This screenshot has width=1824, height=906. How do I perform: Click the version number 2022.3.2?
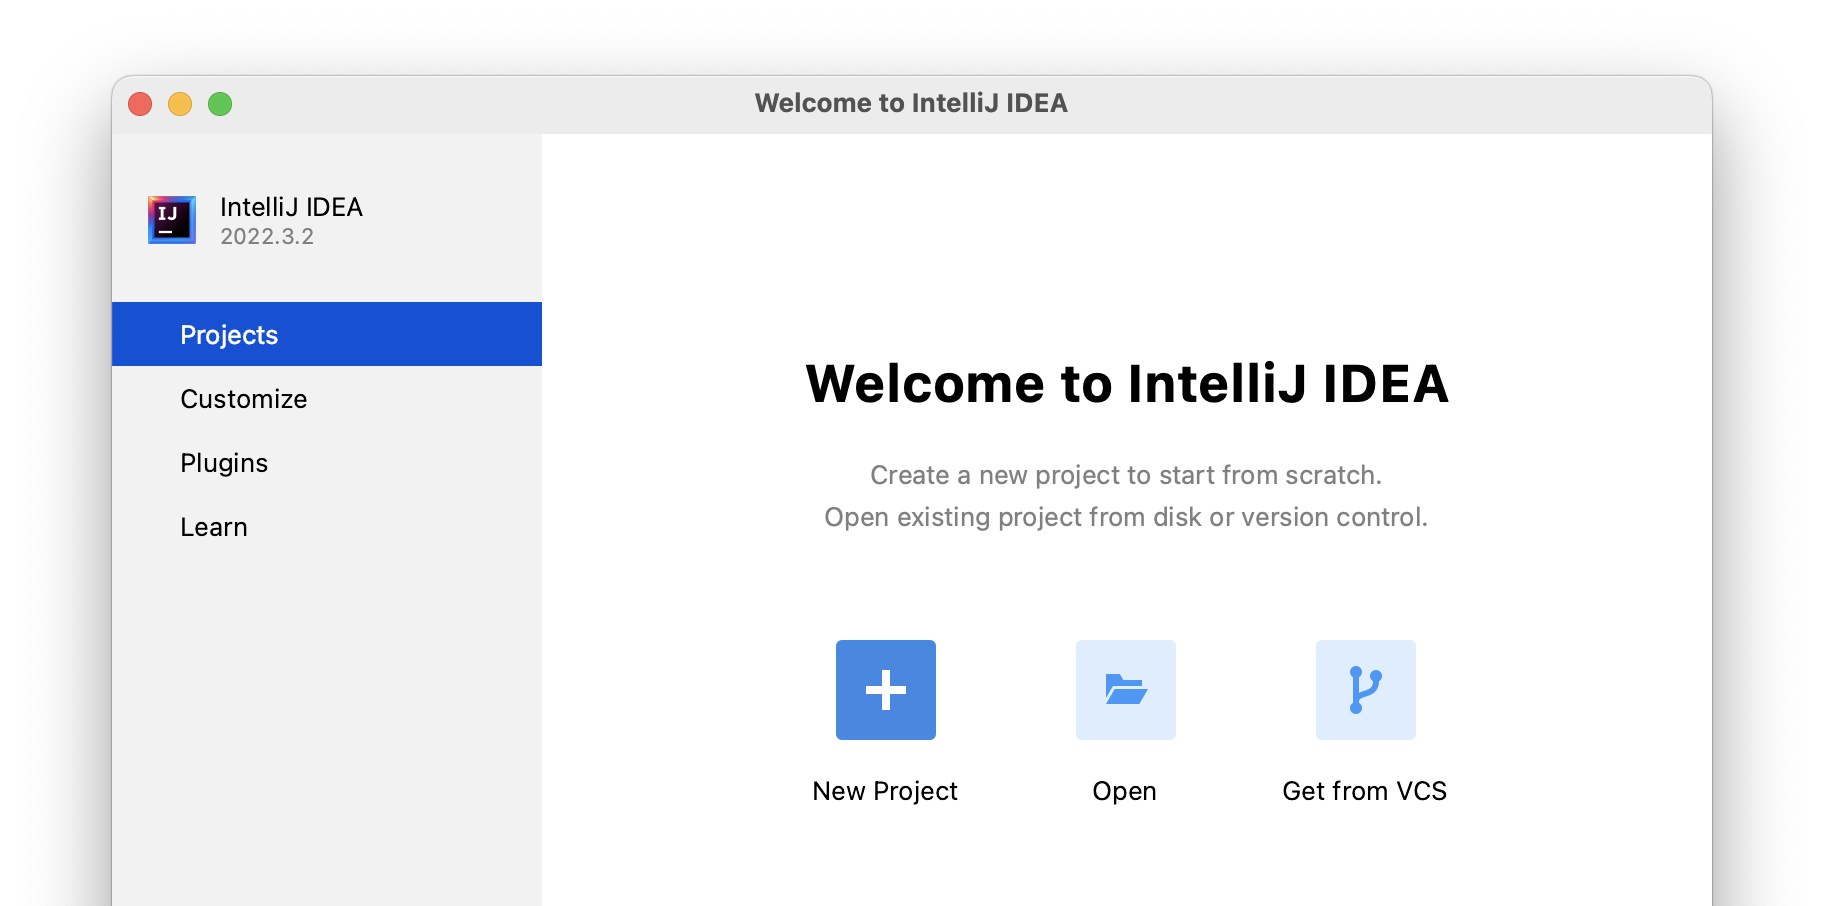coord(267,236)
